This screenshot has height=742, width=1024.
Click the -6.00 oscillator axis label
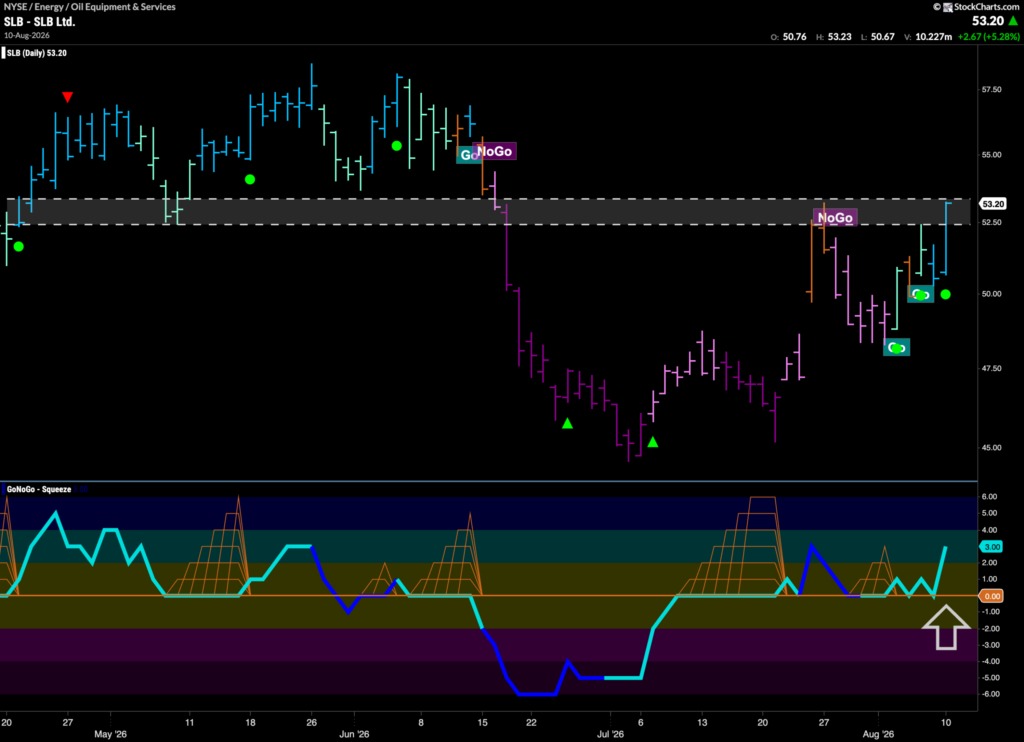pos(990,694)
